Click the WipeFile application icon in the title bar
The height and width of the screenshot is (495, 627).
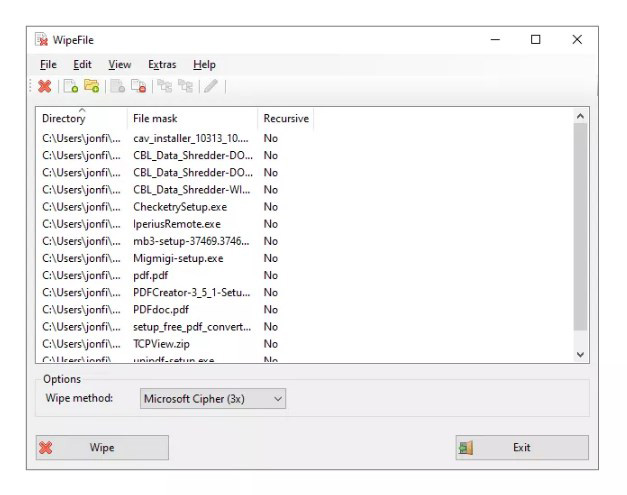pyautogui.click(x=41, y=40)
